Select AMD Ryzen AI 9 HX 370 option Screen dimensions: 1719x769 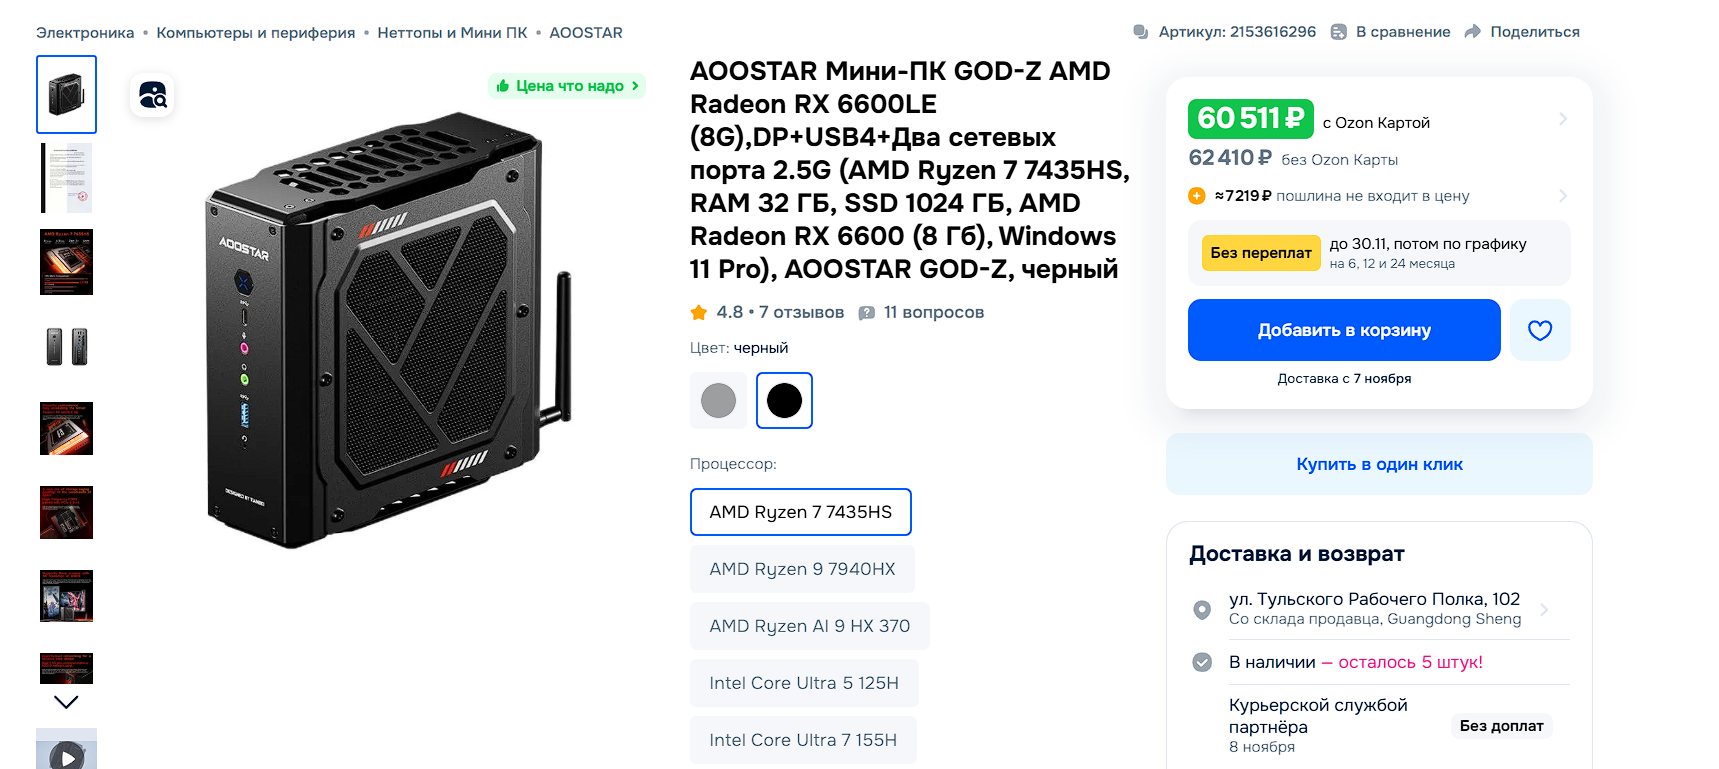809,626
